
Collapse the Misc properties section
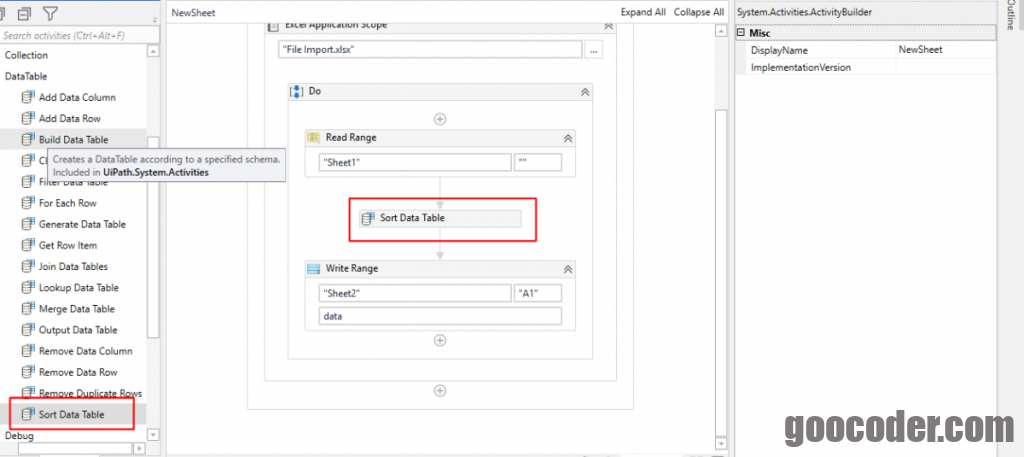(x=741, y=33)
